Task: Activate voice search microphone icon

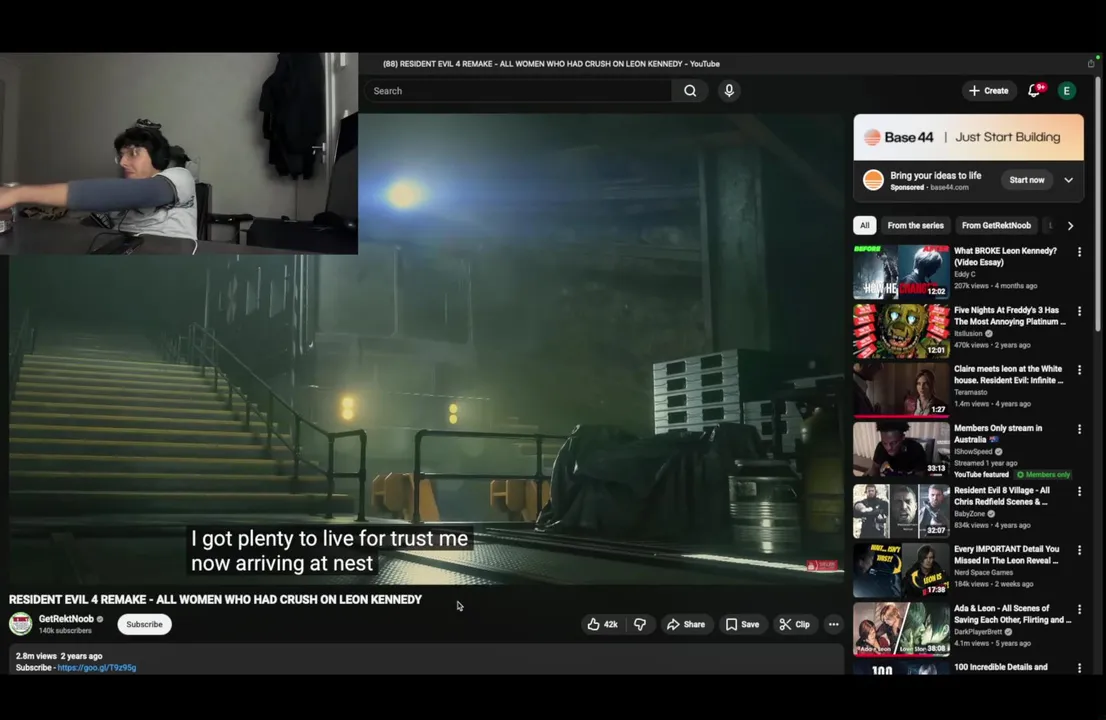Action: click(x=729, y=91)
